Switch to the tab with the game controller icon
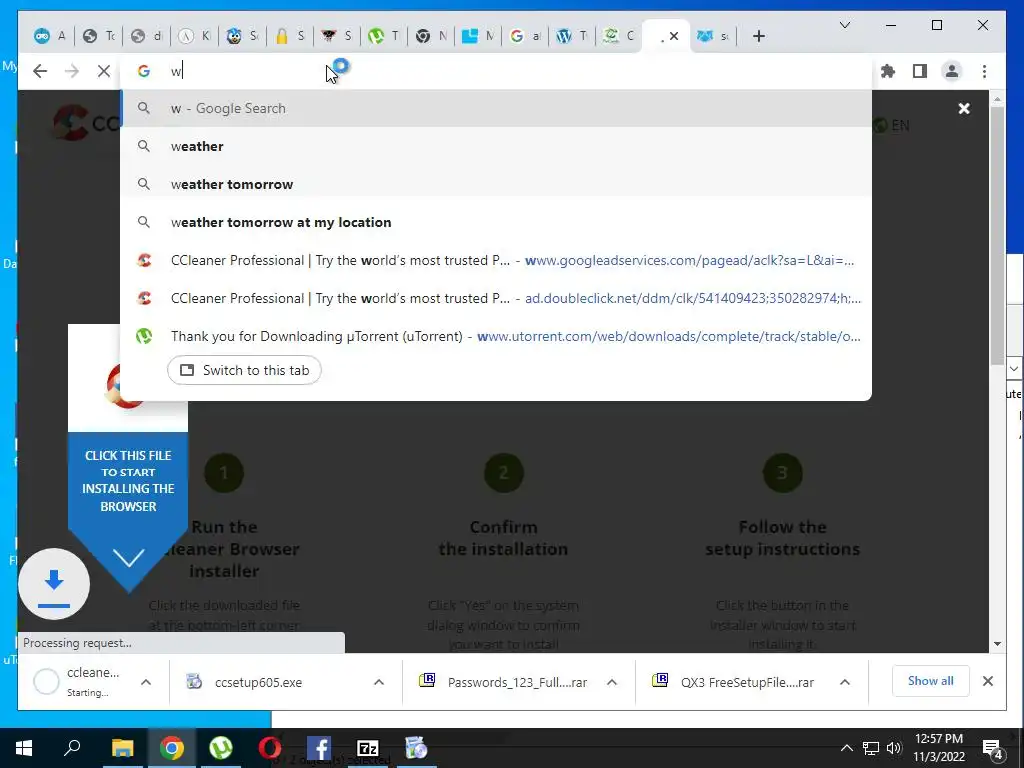The width and height of the screenshot is (1024, 768). point(50,36)
